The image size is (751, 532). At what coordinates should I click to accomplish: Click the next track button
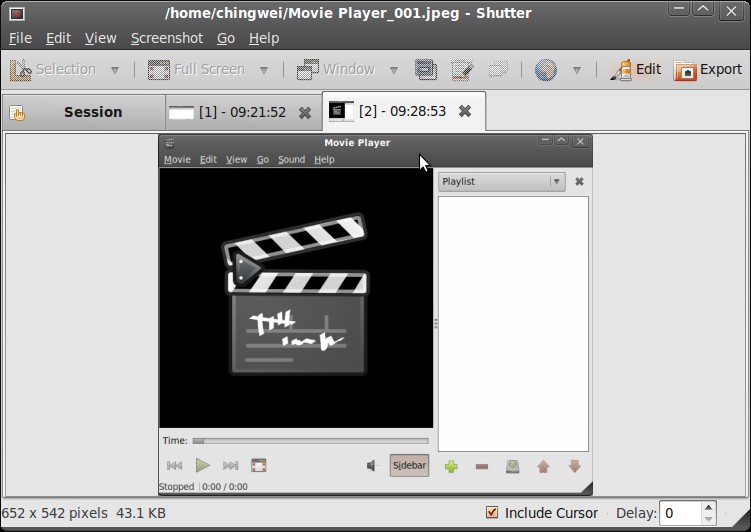pyautogui.click(x=230, y=465)
